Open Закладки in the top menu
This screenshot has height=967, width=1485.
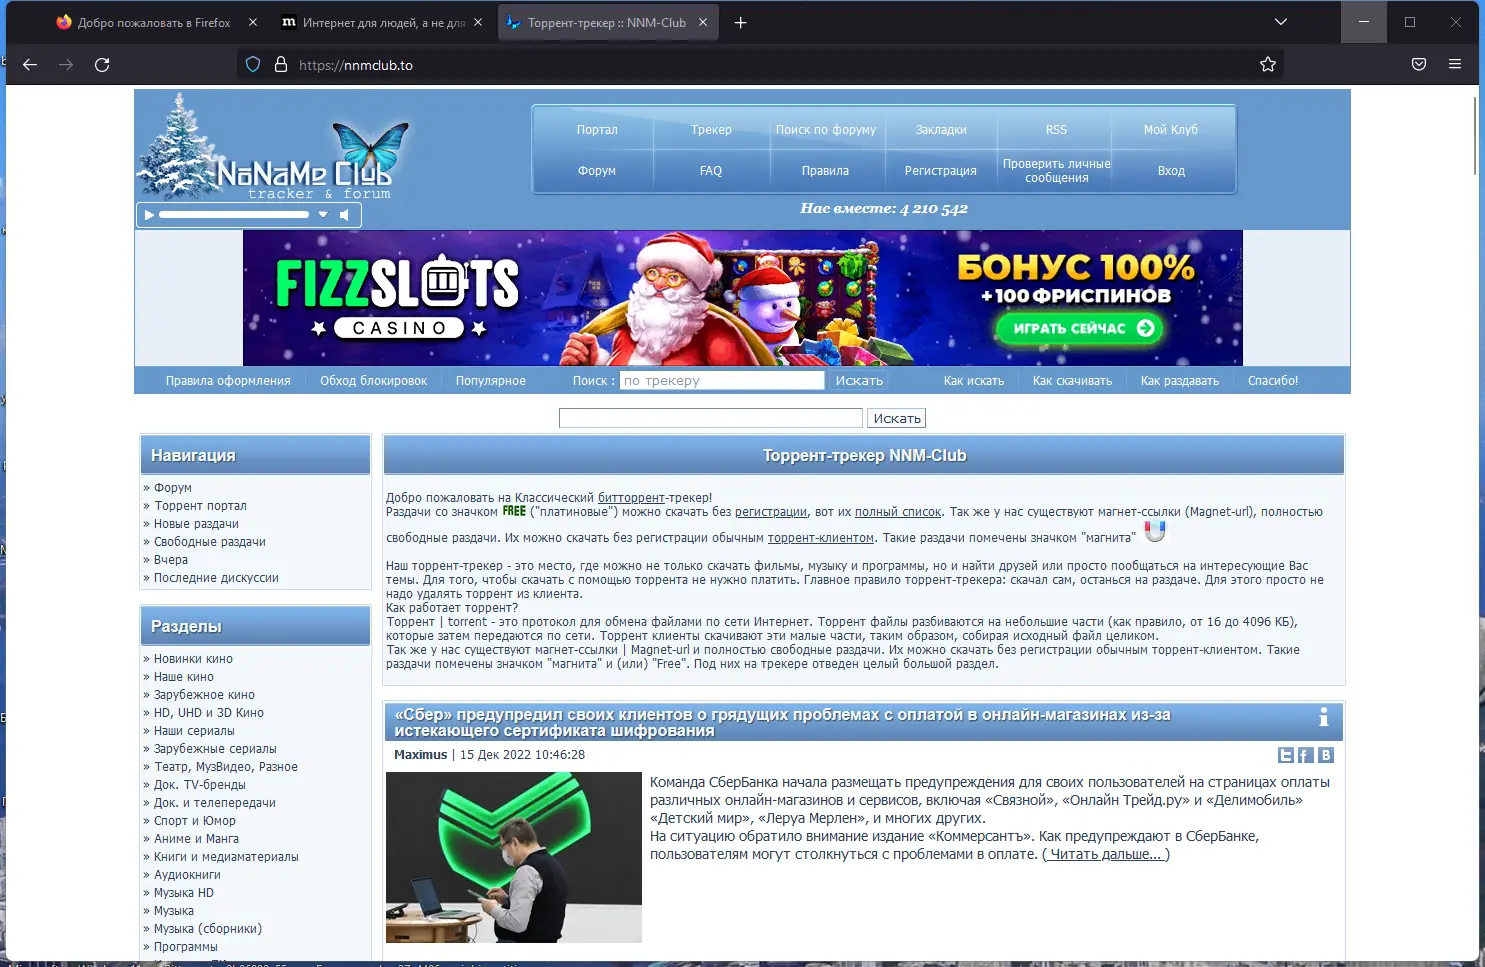point(941,130)
